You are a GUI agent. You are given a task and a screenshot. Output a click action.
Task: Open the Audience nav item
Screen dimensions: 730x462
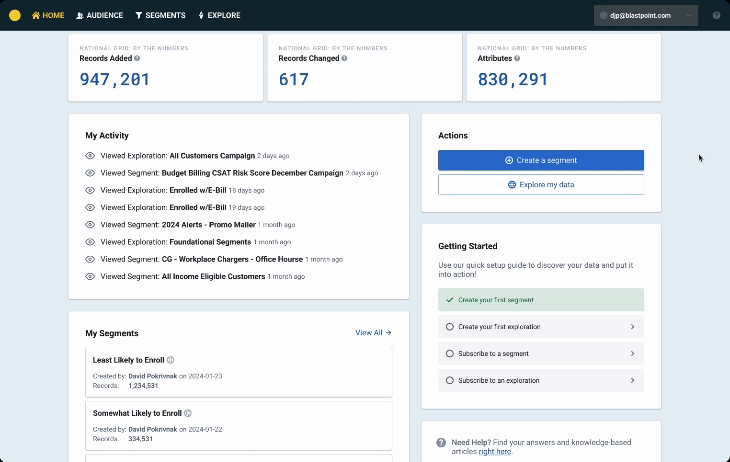(100, 15)
